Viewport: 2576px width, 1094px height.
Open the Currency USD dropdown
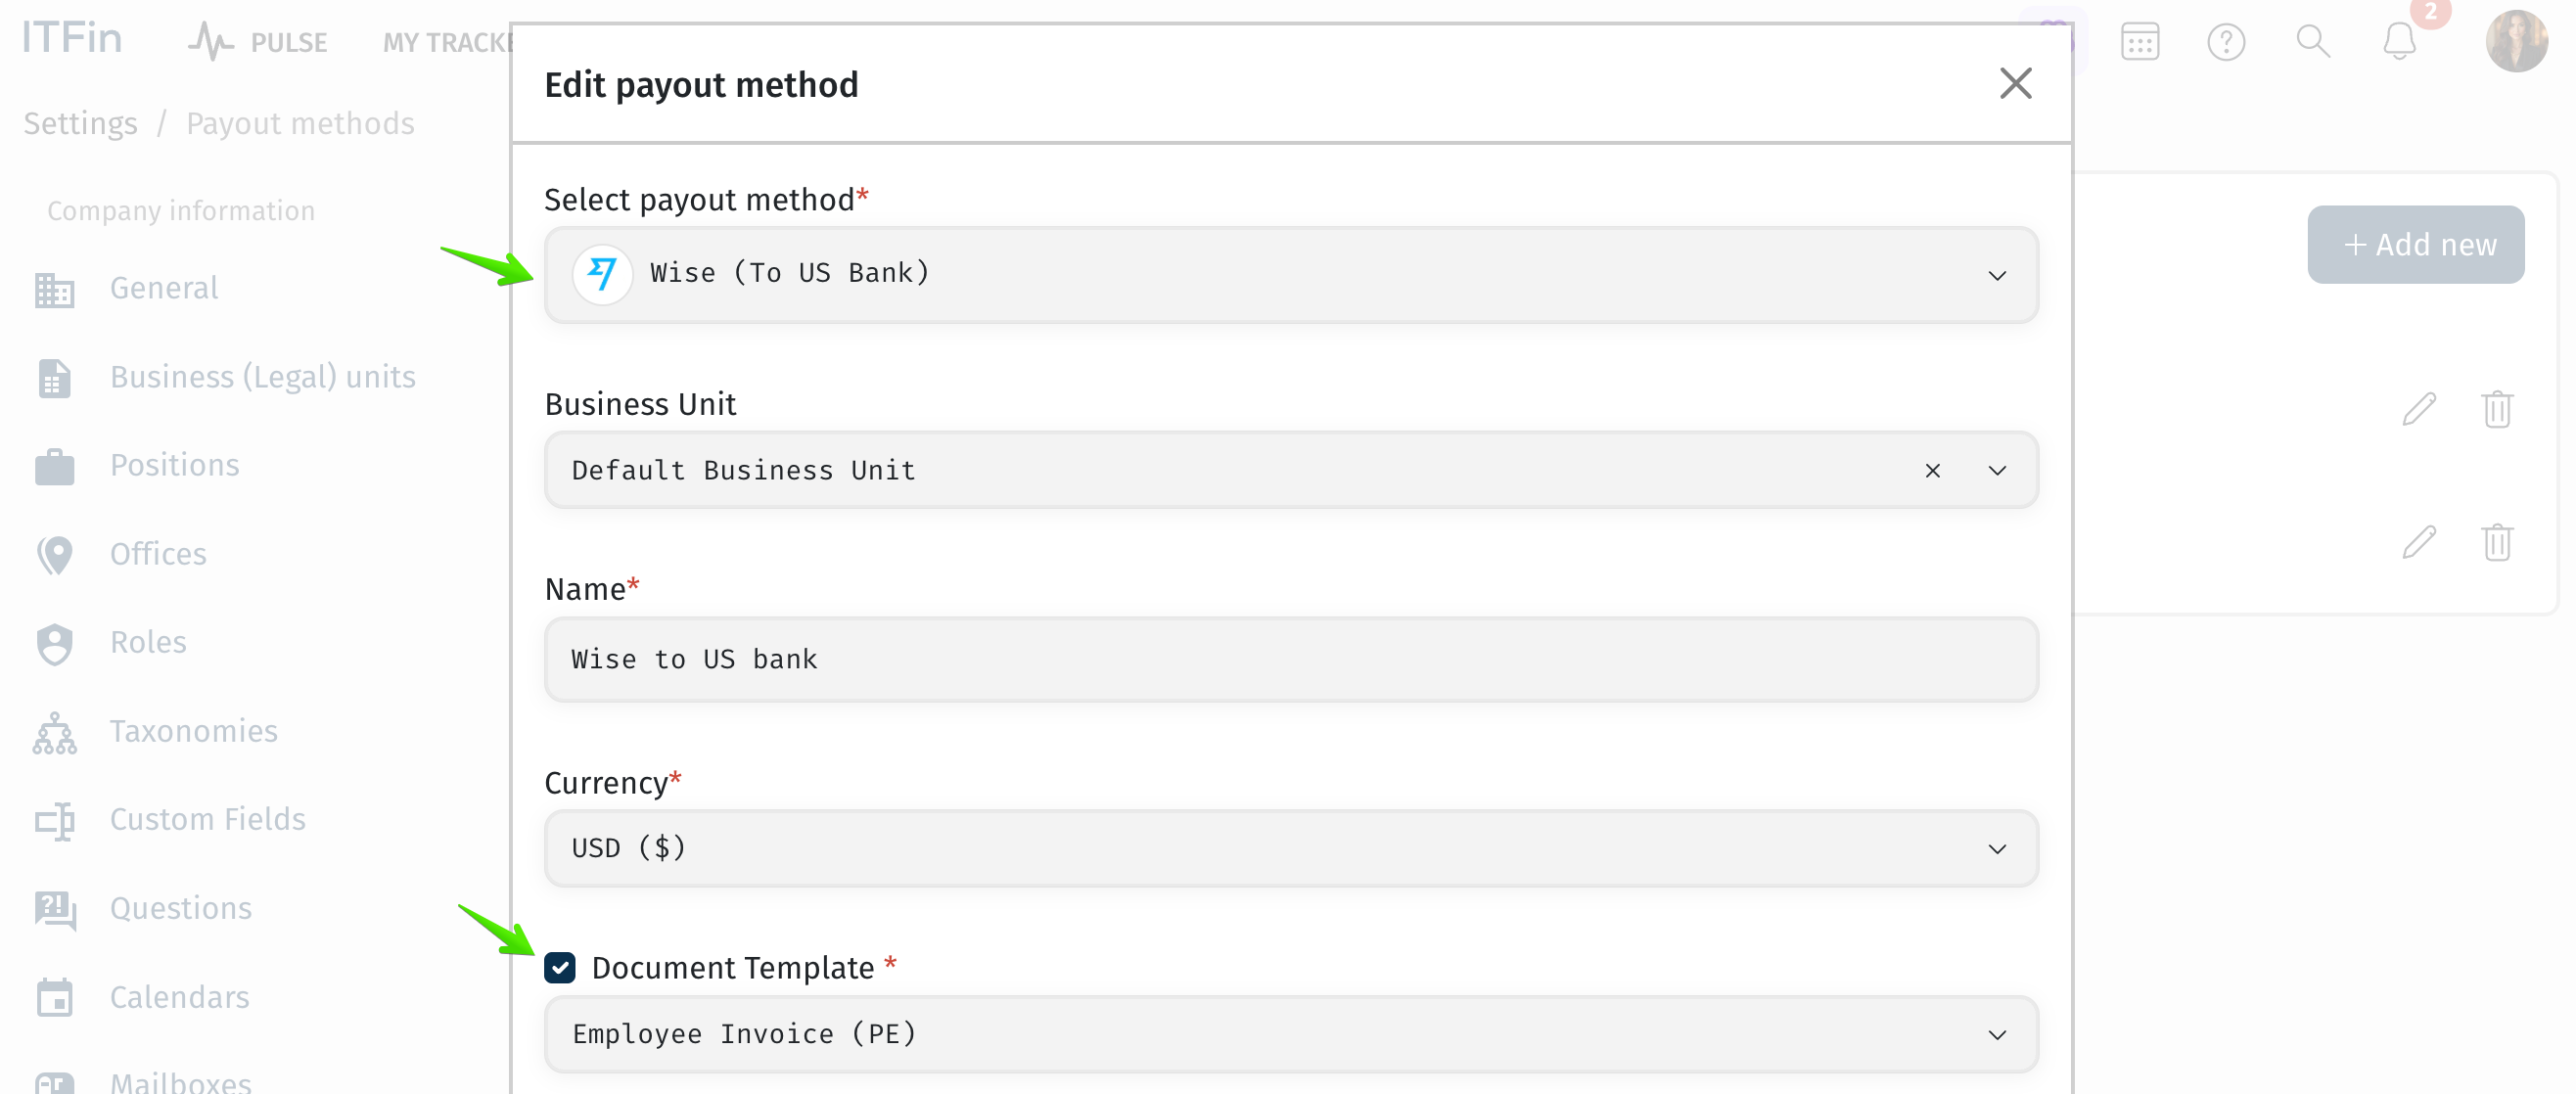1291,848
